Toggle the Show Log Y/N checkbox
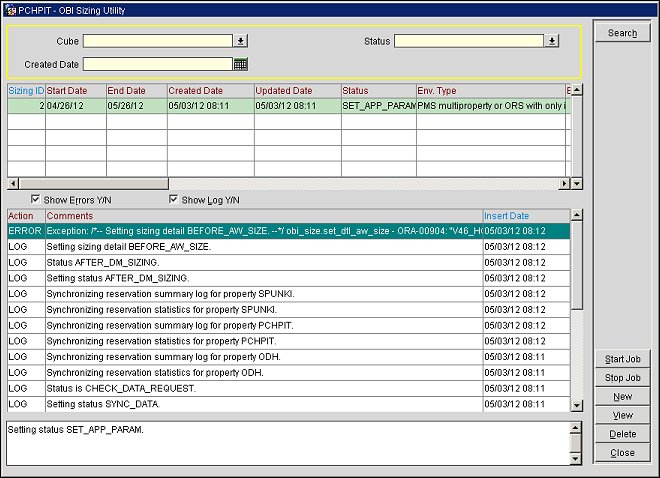The height and width of the screenshot is (478, 660). coord(174,200)
